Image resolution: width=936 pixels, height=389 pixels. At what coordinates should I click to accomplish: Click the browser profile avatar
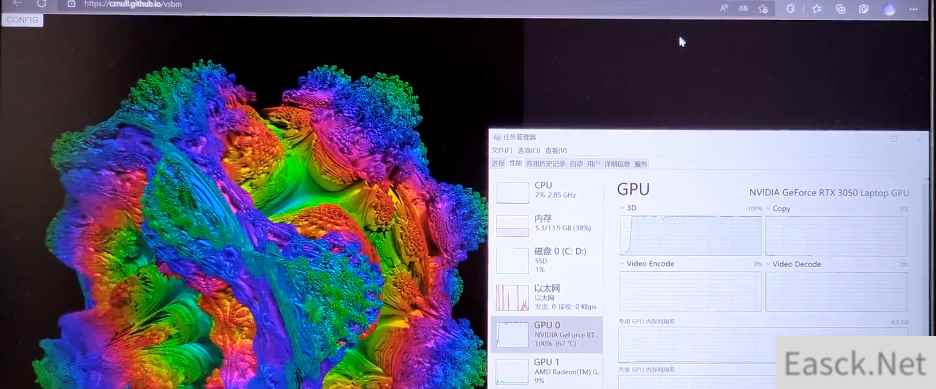tap(889, 9)
